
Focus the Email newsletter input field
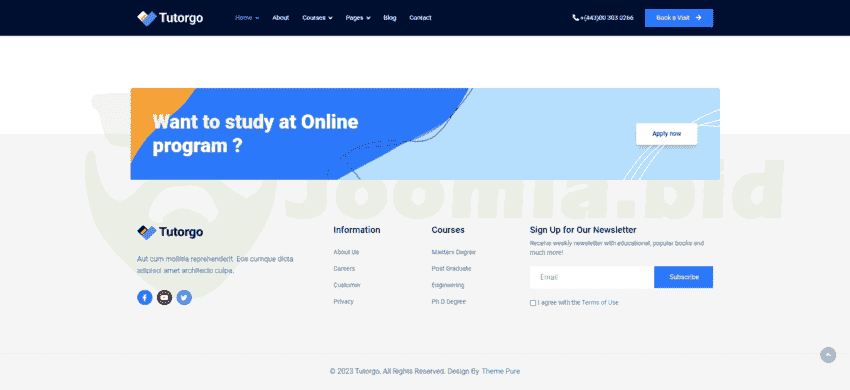(592, 277)
